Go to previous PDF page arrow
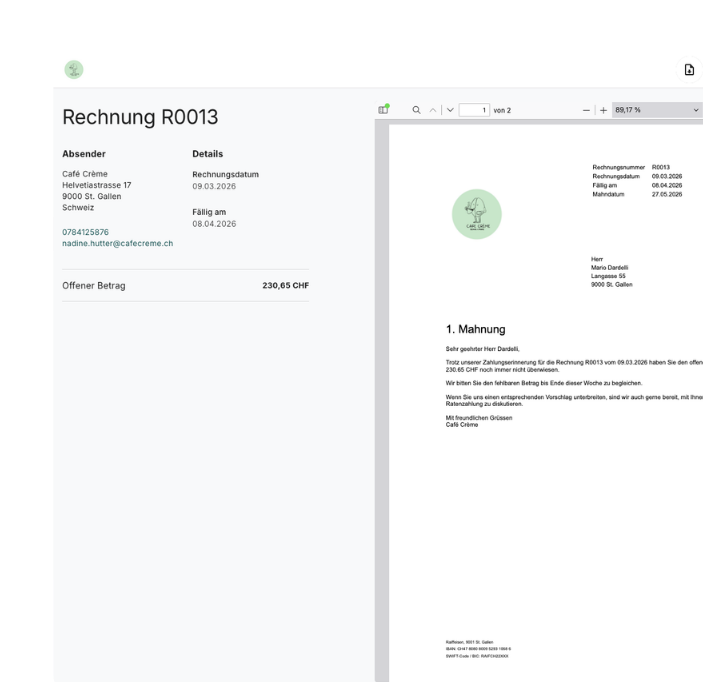703x682 pixels. pos(433,110)
